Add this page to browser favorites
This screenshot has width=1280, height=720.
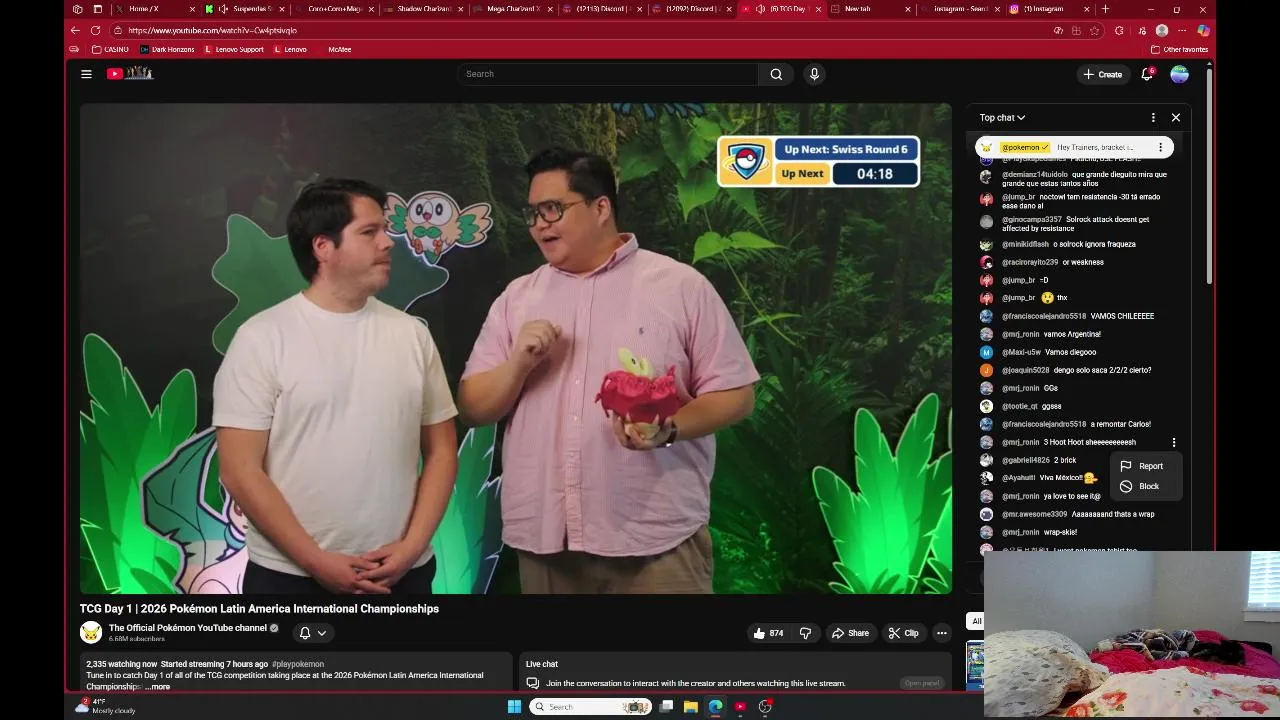click(x=1095, y=30)
